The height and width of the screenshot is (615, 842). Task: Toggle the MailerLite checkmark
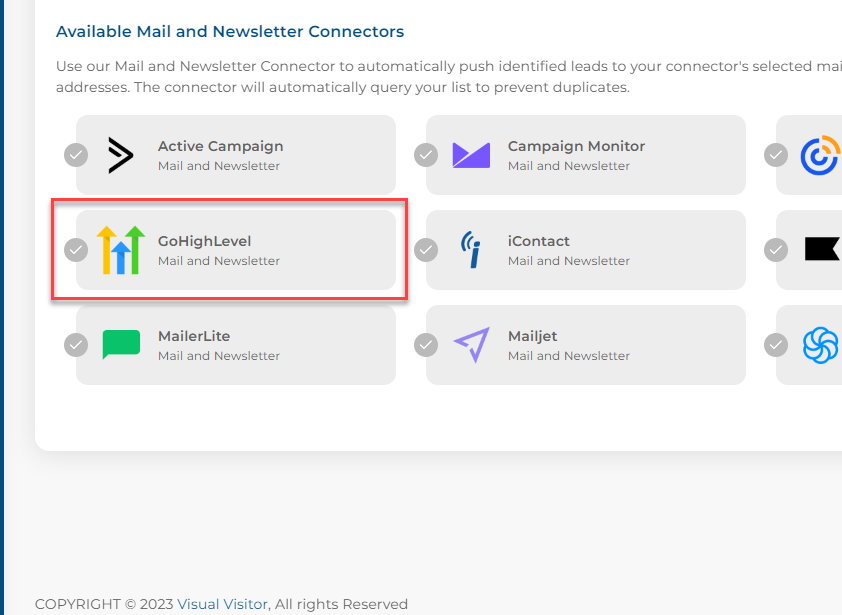tap(76, 345)
